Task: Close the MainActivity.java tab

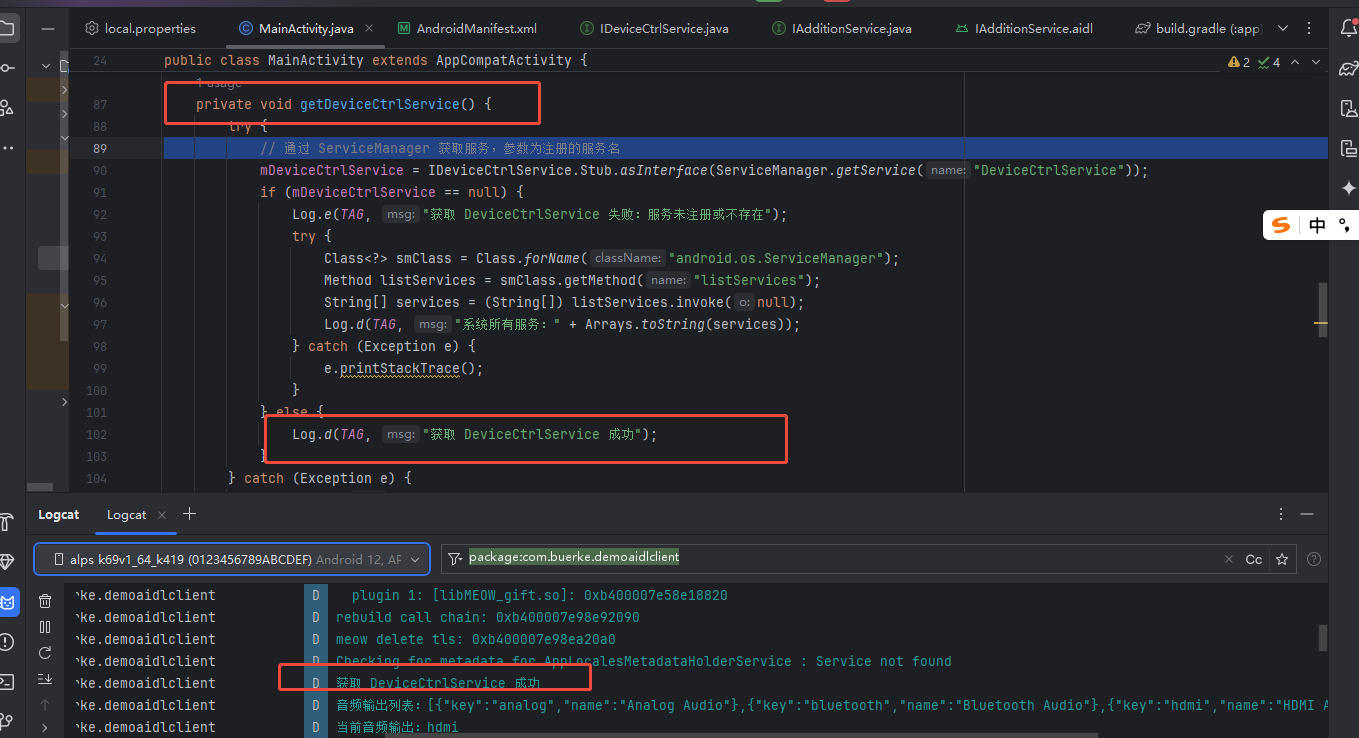Action: [x=369, y=28]
